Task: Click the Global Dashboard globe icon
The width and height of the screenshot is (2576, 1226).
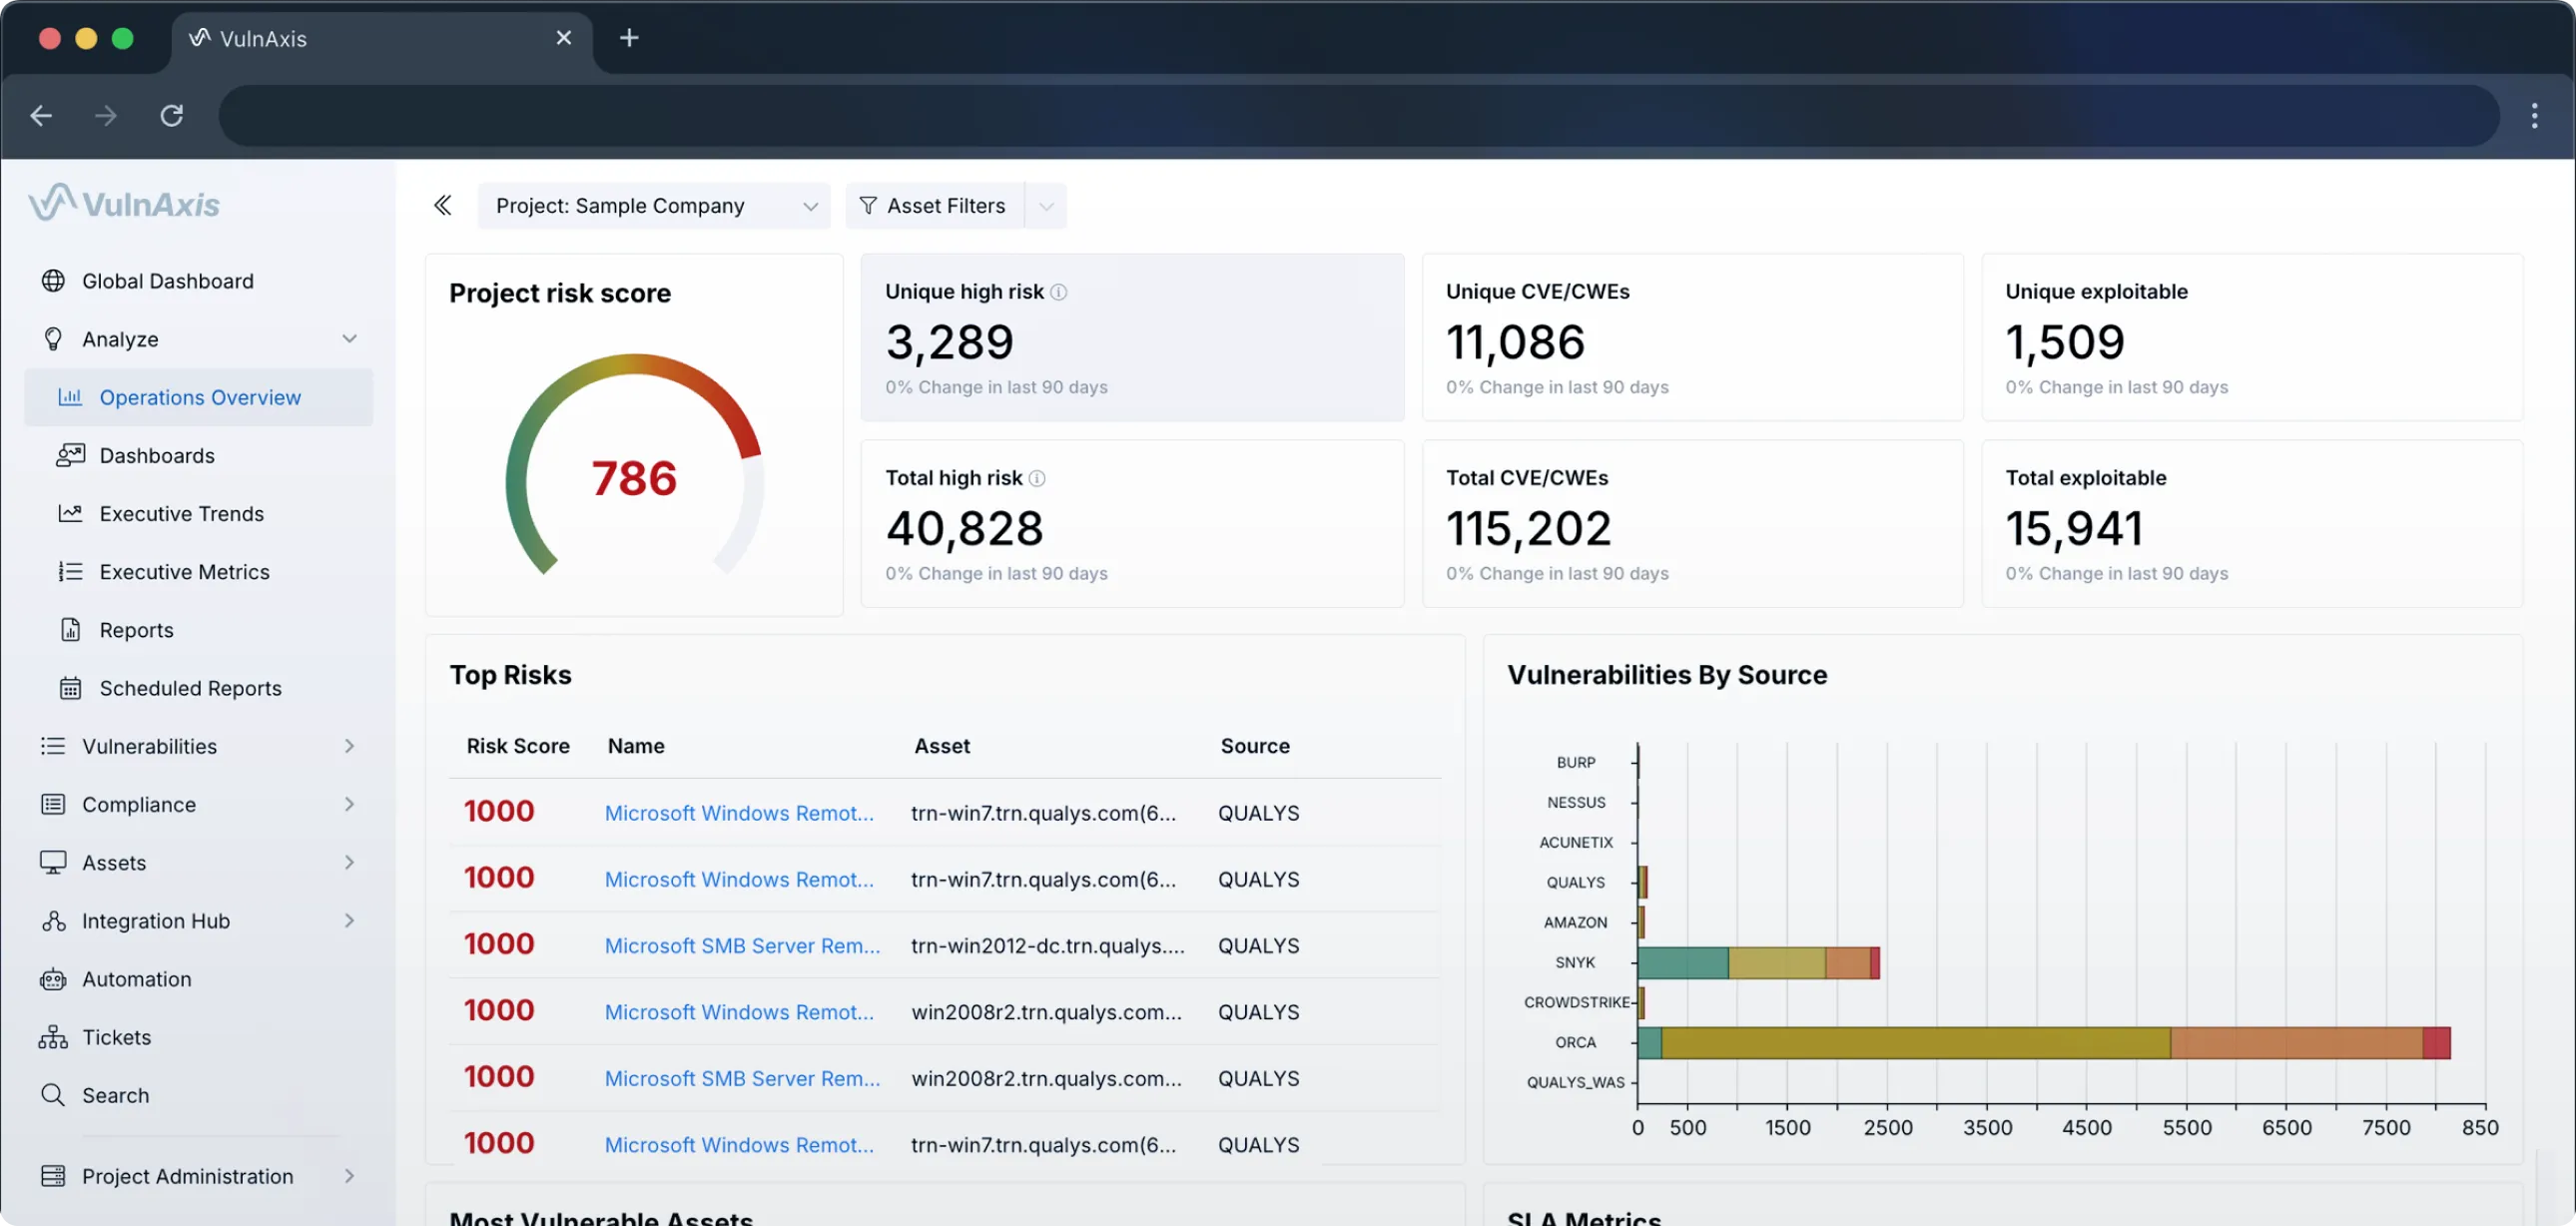Action: pyautogui.click(x=53, y=281)
